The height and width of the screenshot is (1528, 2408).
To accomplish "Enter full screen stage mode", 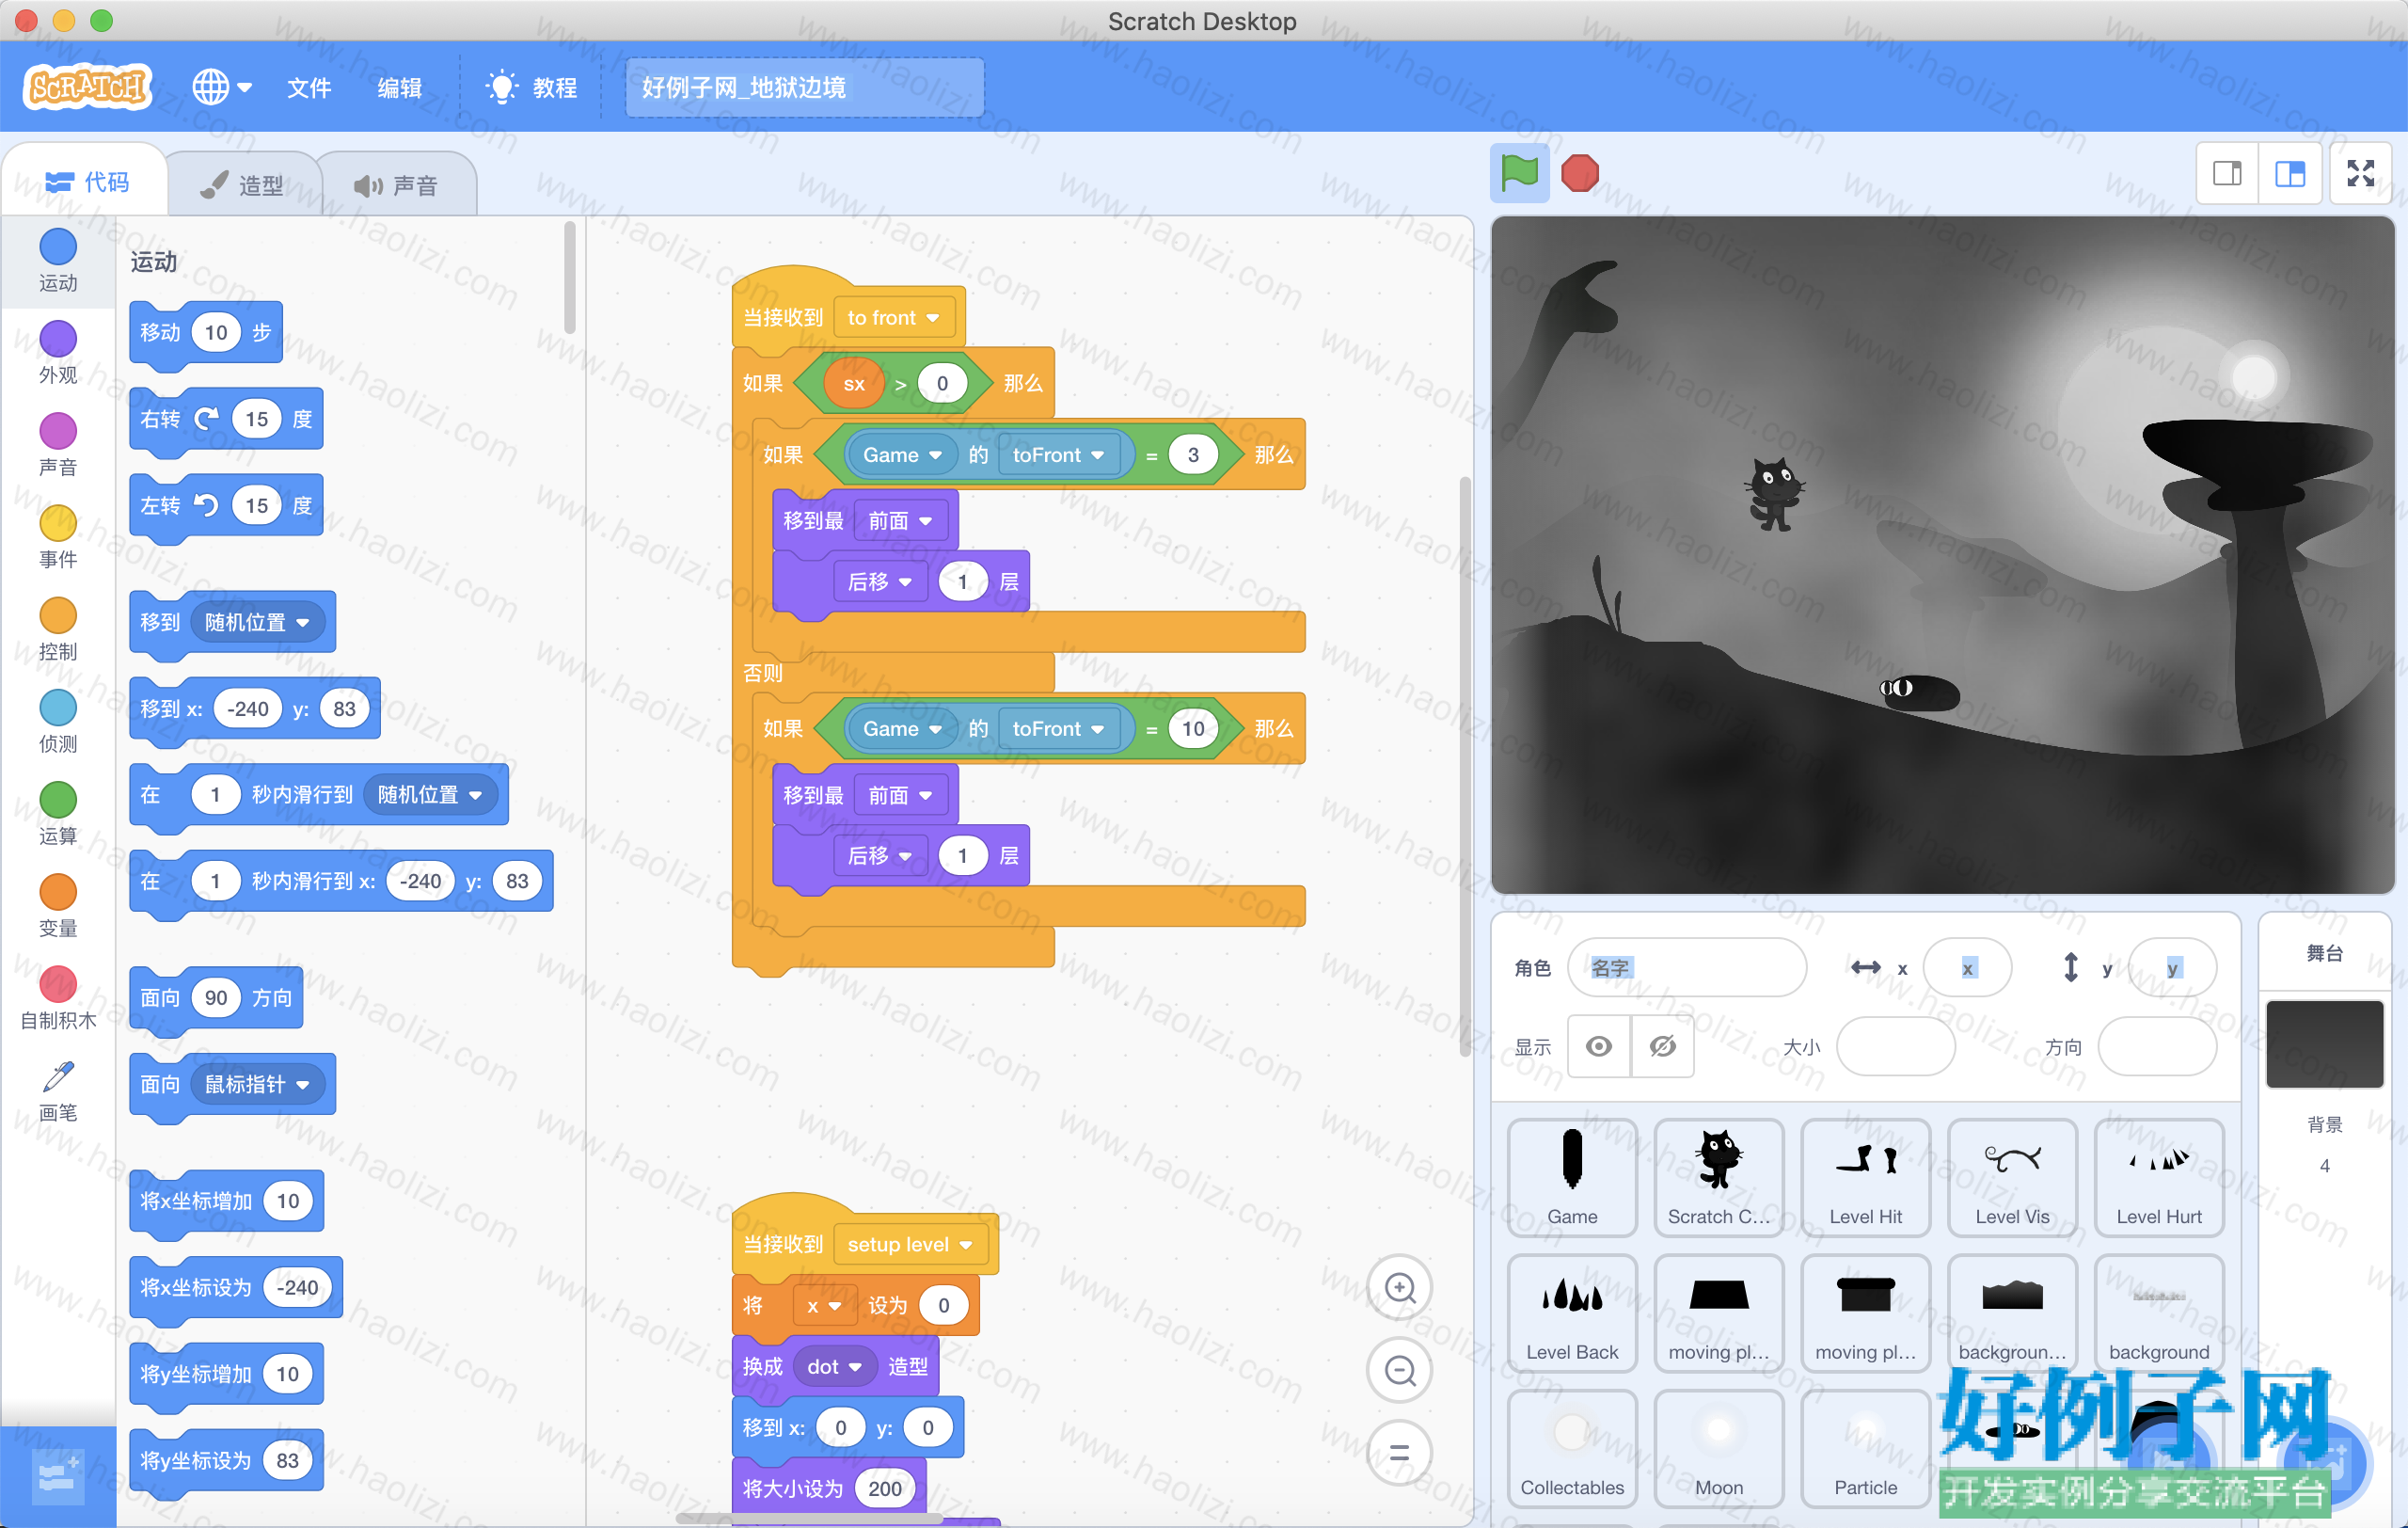I will point(2361,174).
